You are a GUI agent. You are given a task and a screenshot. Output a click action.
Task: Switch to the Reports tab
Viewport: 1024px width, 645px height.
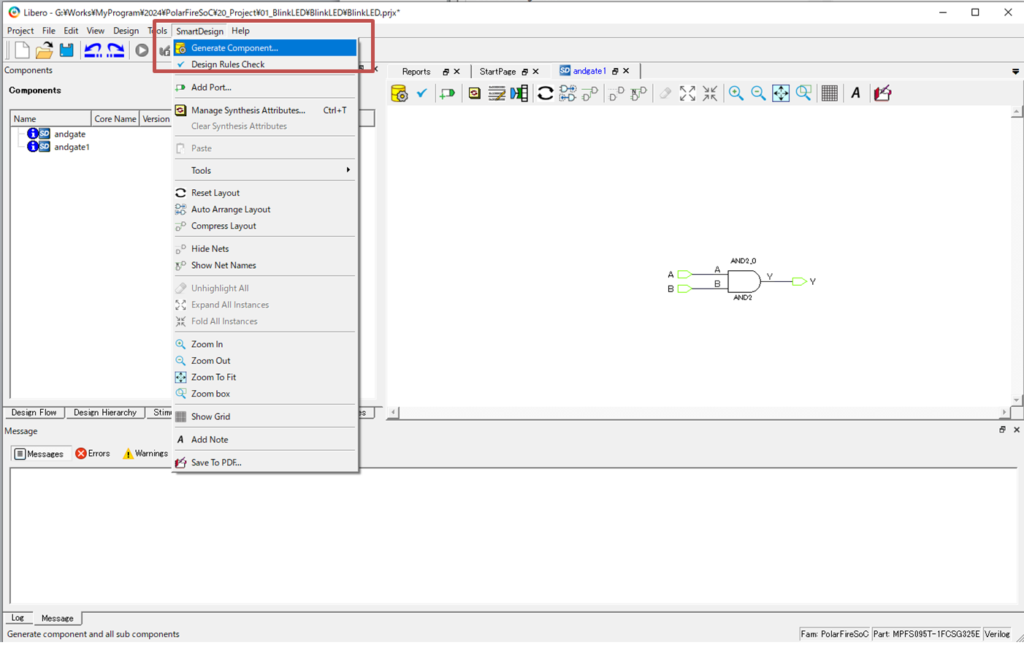coord(416,72)
